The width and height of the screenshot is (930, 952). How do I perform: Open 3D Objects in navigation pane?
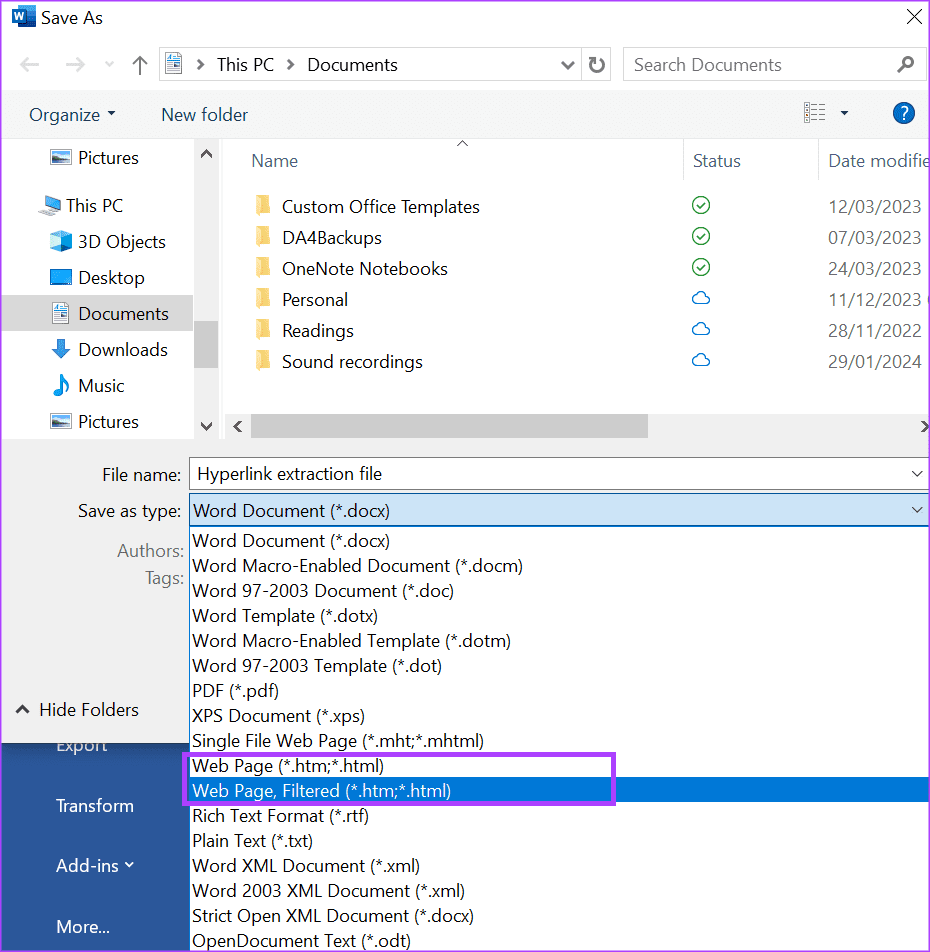click(x=107, y=242)
